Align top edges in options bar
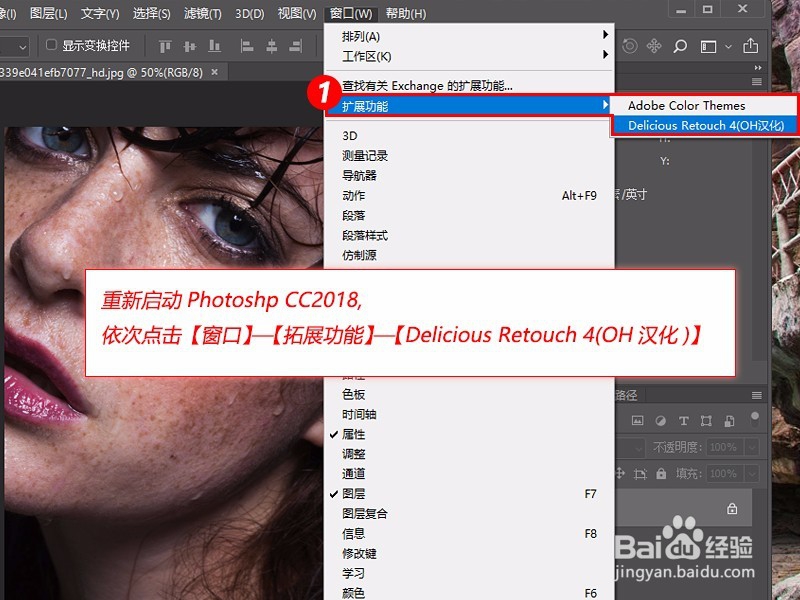800x600 pixels. coord(165,46)
